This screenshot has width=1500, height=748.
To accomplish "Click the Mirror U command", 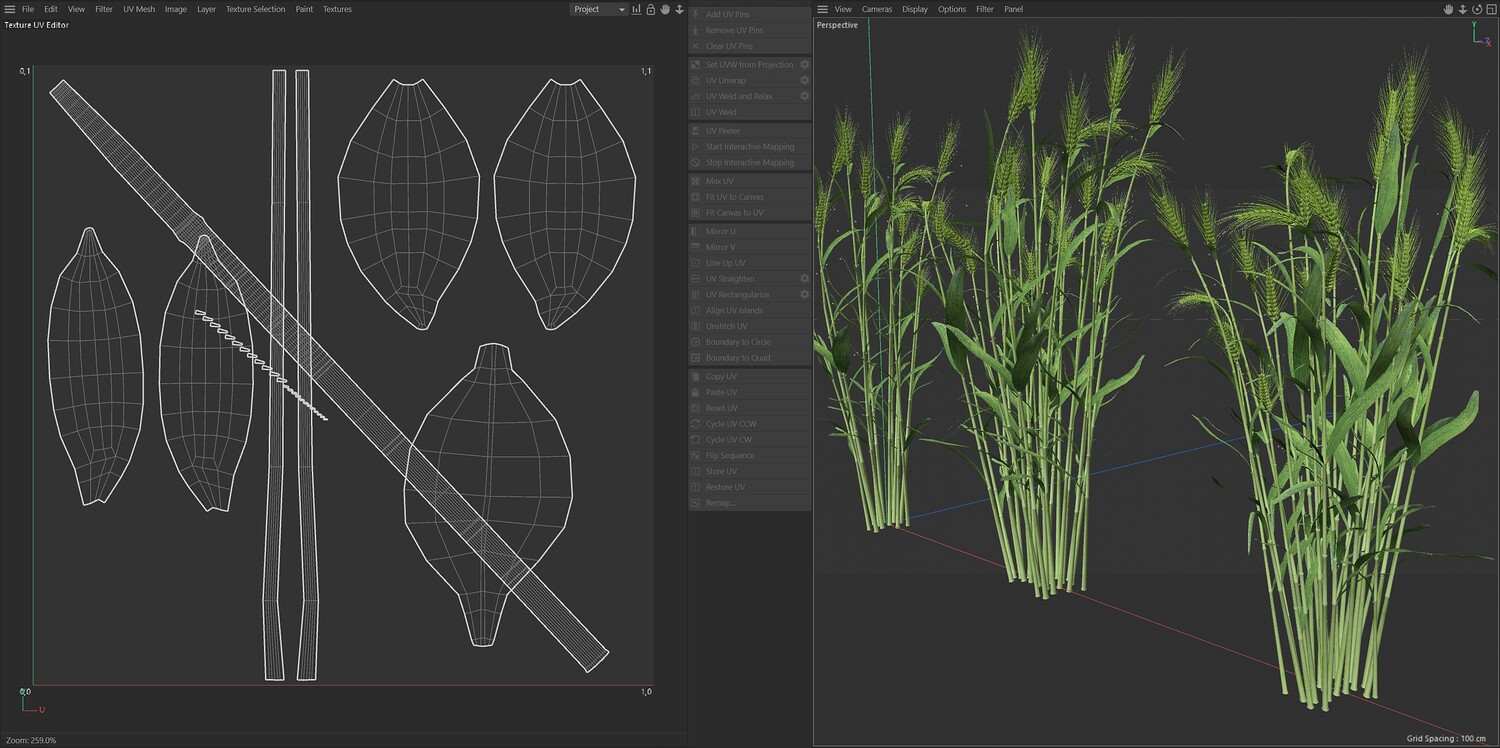I will tap(749, 231).
